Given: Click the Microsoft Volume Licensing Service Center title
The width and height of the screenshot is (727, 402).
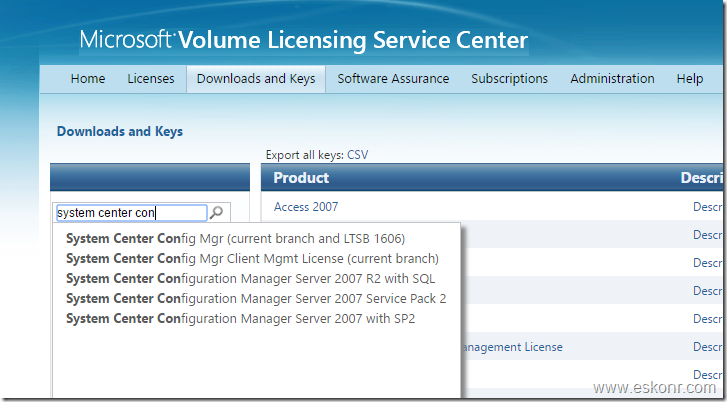Looking at the screenshot, I should point(304,41).
